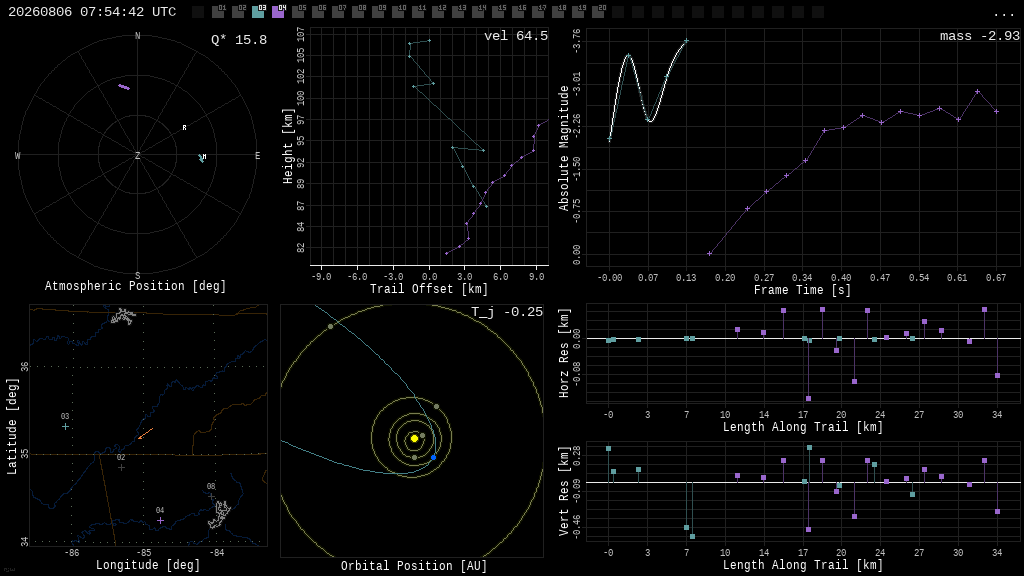The height and width of the screenshot is (576, 1024).
Task: Click Latitude [deg] axis label
Action: pyautogui.click(x=12, y=426)
